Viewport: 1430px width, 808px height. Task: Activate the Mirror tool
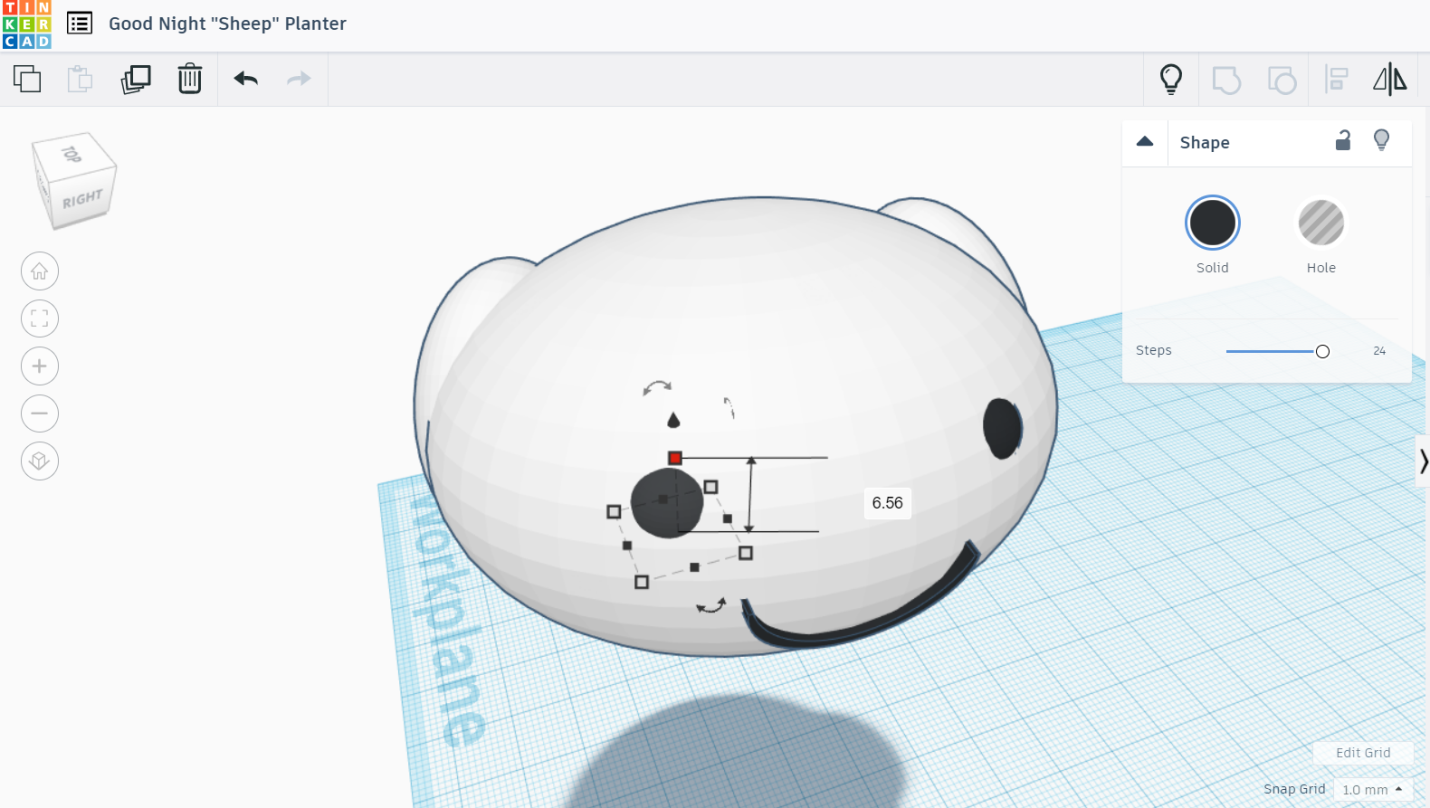pyautogui.click(x=1390, y=79)
